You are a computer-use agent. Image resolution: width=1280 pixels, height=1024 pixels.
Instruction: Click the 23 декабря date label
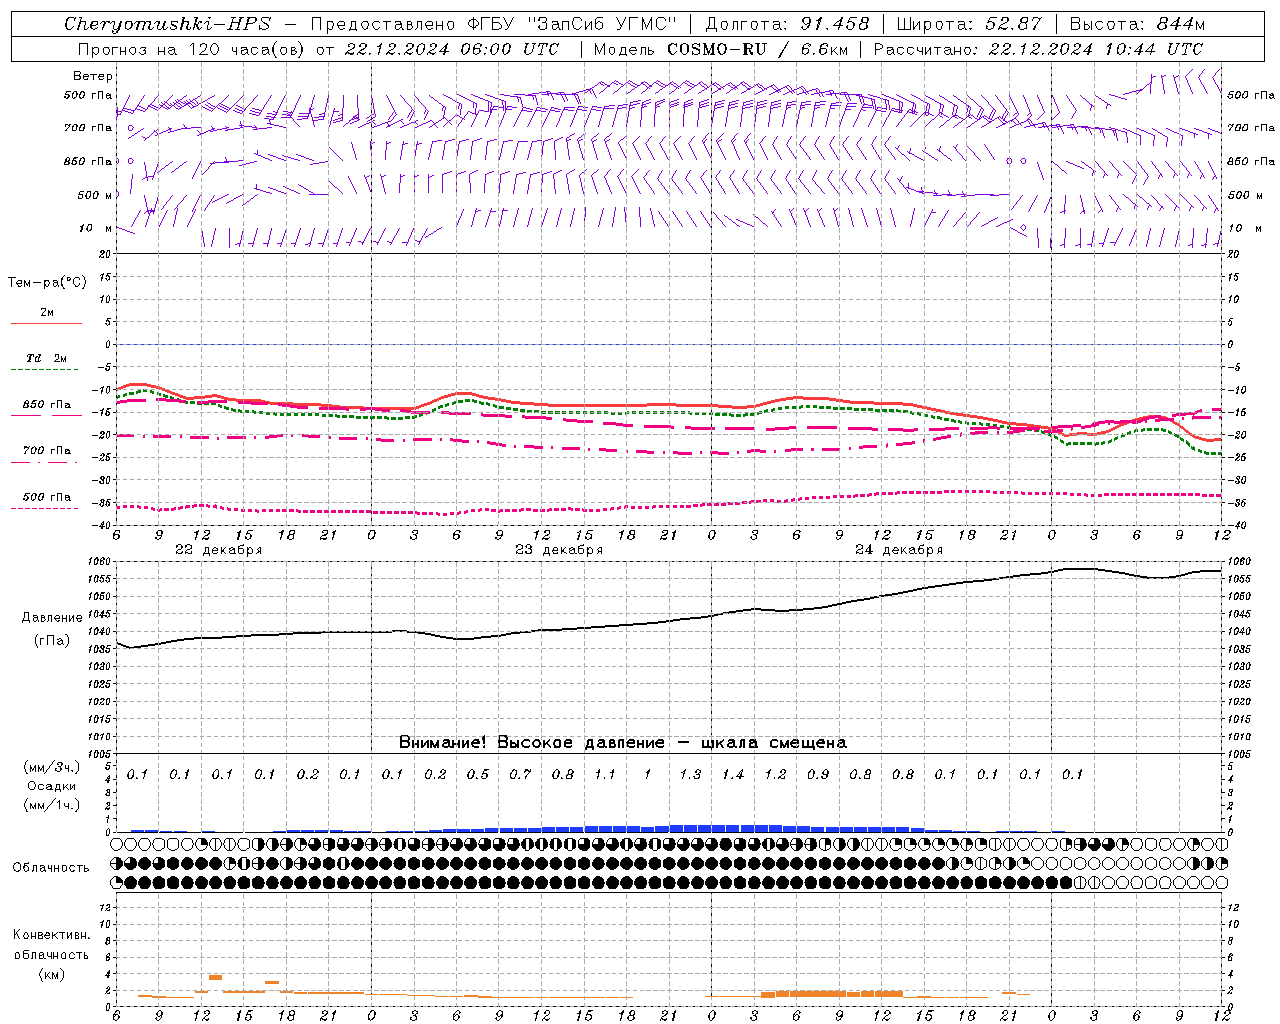(558, 550)
